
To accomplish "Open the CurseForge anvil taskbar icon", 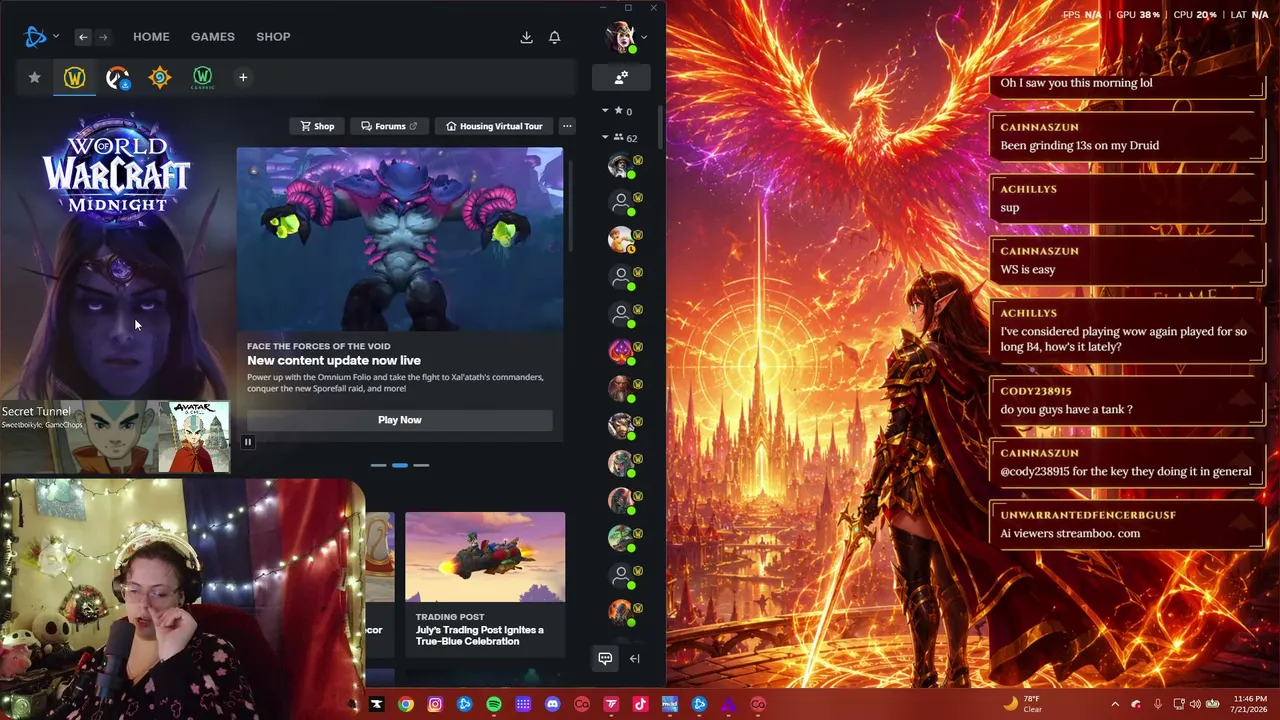I will pos(376,704).
